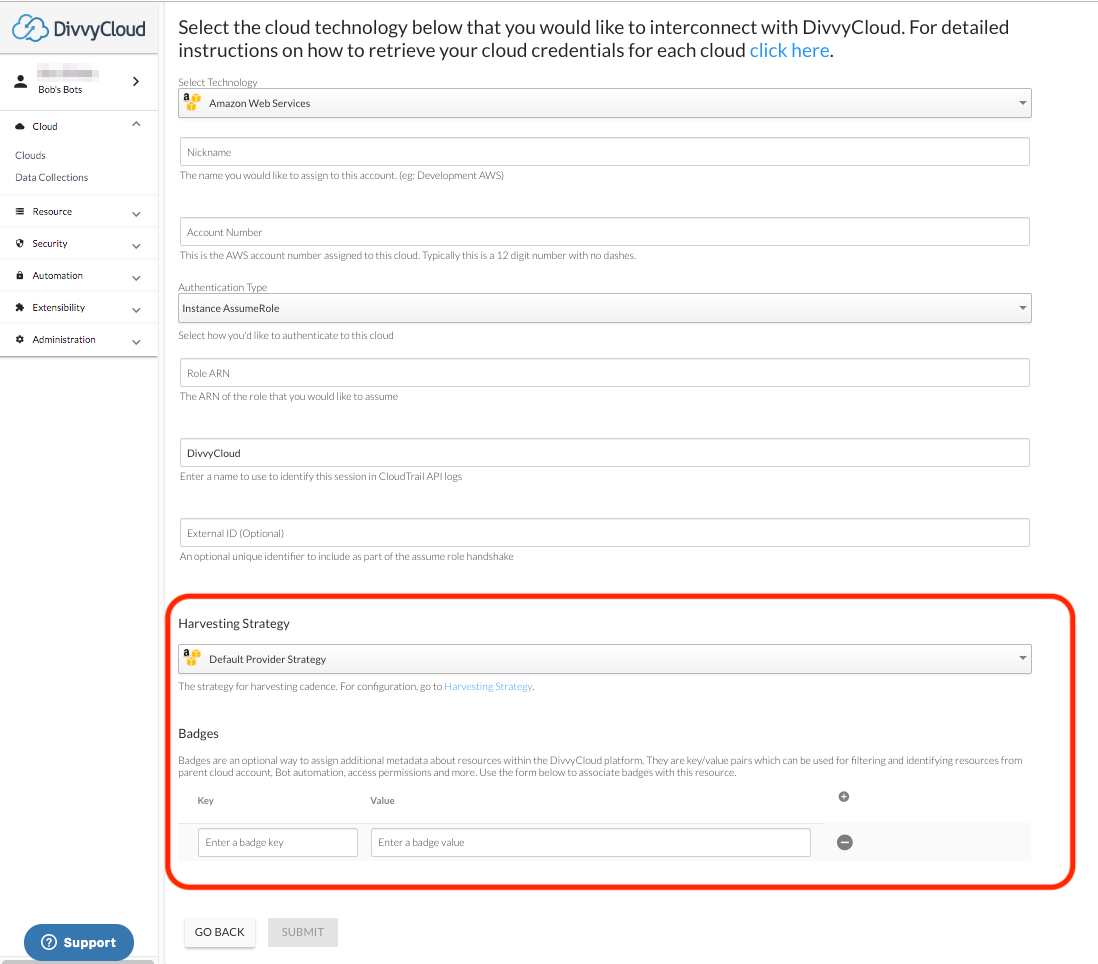Expand the Administration menu chevron
1098x964 pixels.
[x=136, y=342]
